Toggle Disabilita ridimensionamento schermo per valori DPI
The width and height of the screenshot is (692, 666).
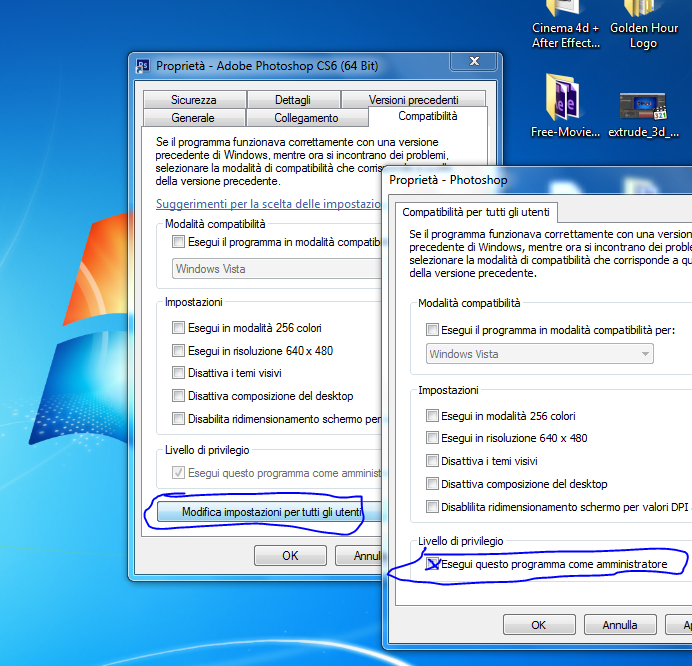click(432, 507)
